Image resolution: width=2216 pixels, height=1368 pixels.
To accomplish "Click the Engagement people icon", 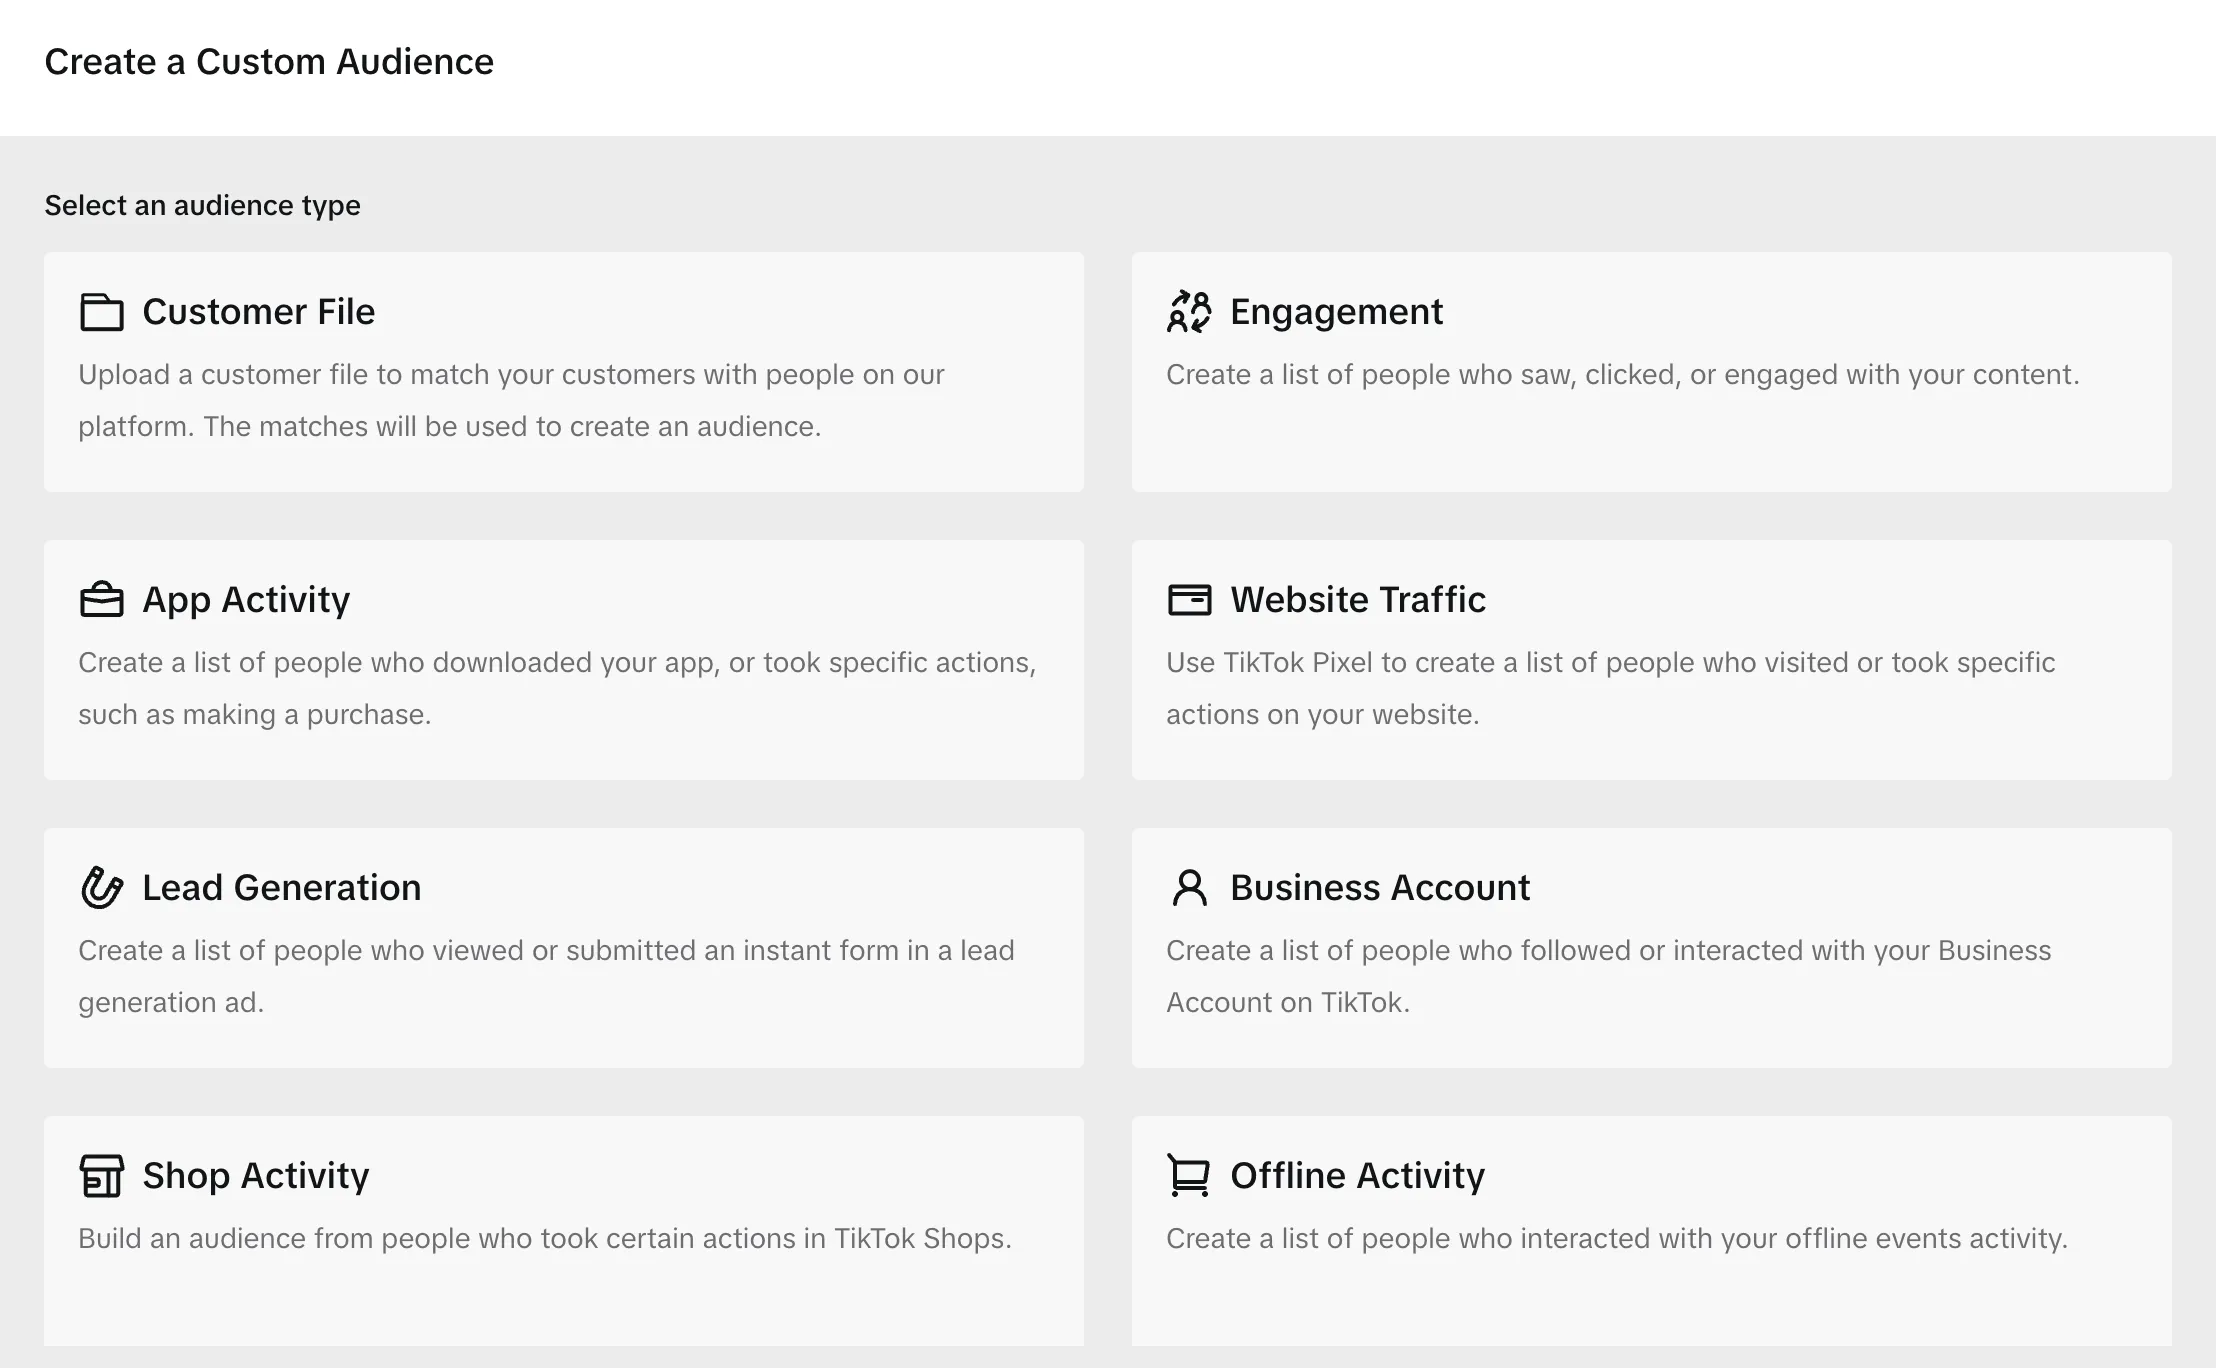I will (1189, 312).
